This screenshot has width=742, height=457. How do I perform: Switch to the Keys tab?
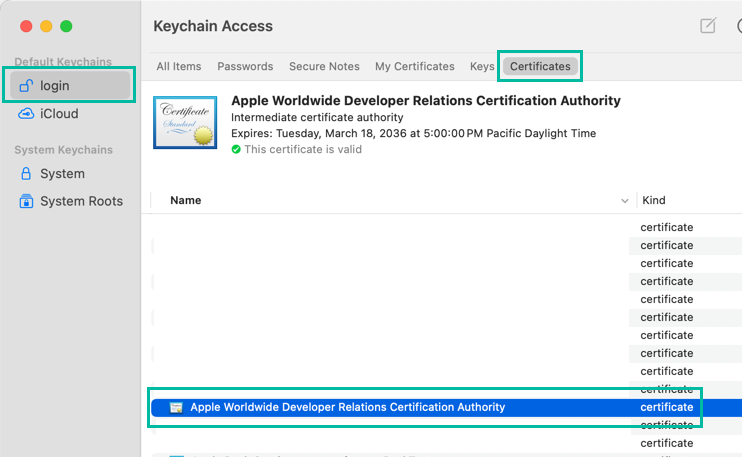(482, 66)
